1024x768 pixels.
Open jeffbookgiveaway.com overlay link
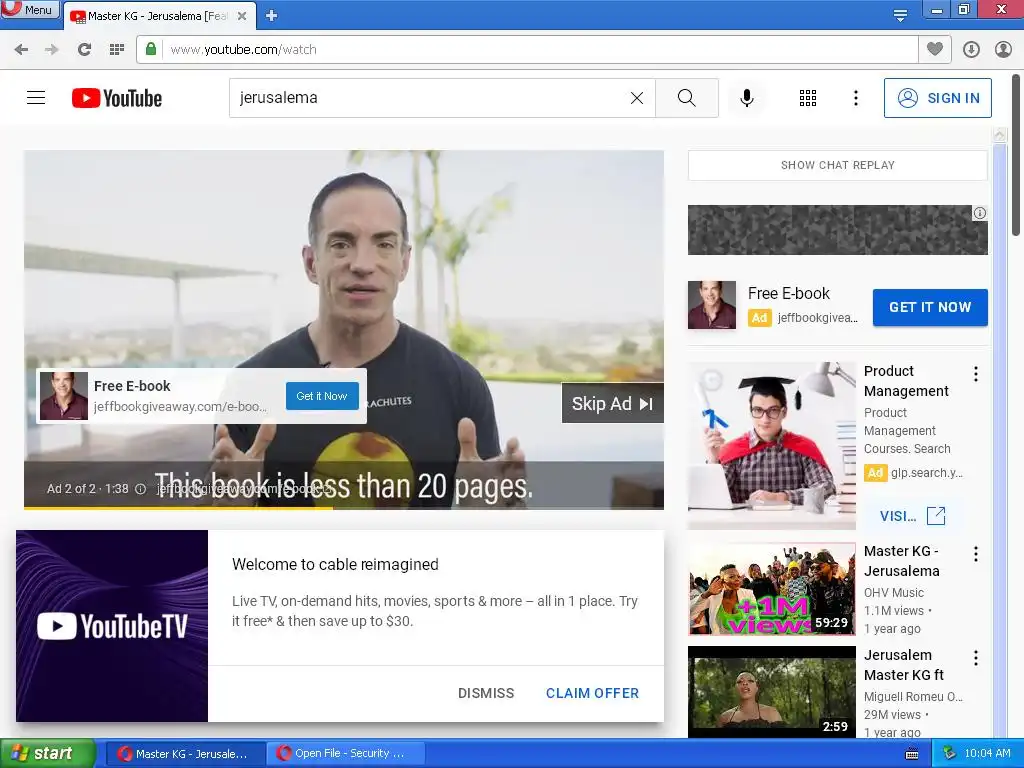click(x=180, y=406)
